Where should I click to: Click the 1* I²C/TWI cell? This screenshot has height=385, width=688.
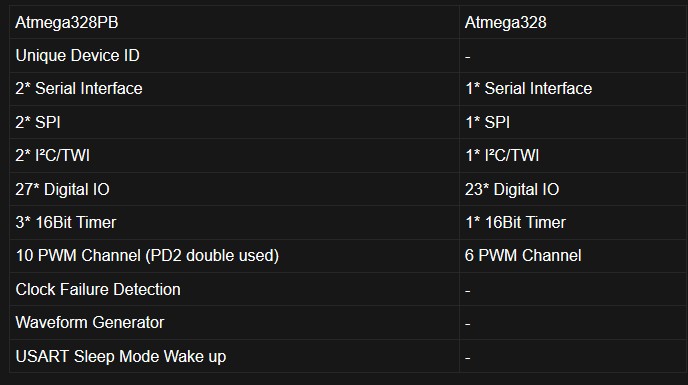(573, 155)
